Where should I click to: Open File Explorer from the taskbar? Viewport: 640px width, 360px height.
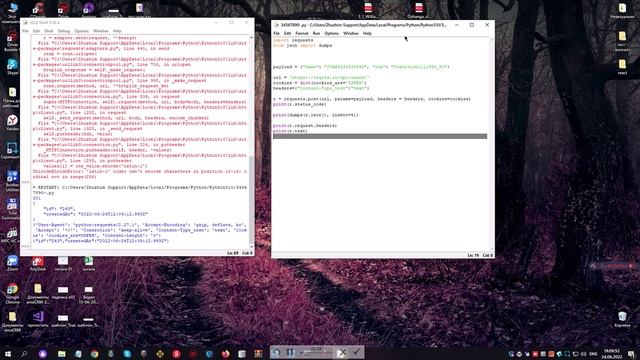[62, 353]
